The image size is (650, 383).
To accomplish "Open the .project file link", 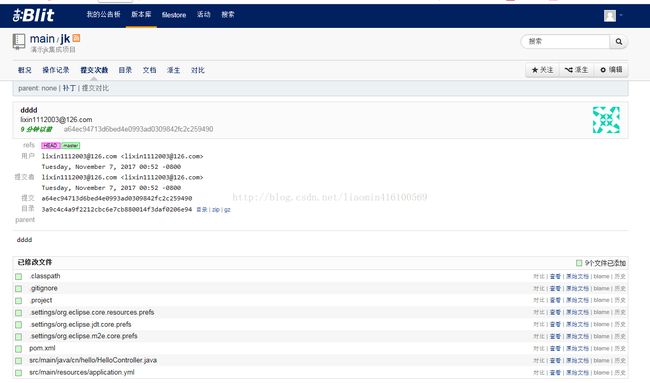I will [x=41, y=300].
